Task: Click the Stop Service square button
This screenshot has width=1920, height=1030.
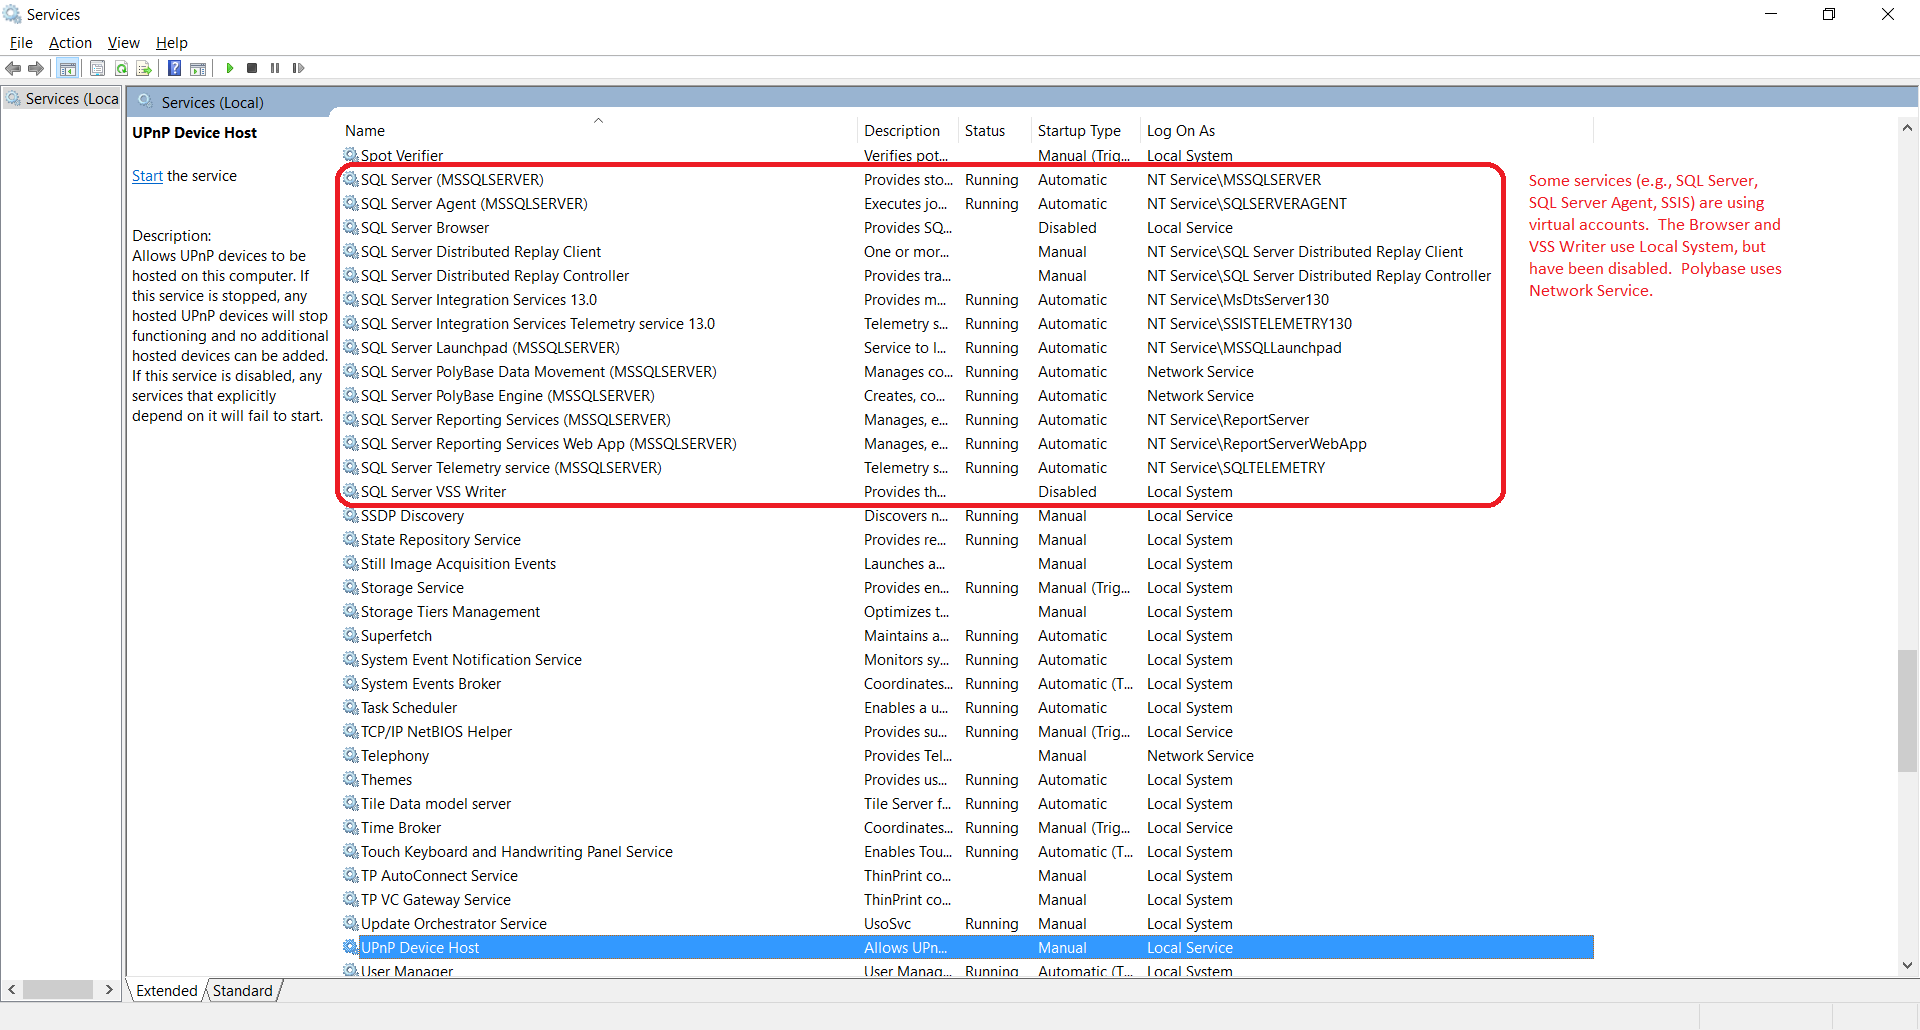Action: pyautogui.click(x=252, y=68)
